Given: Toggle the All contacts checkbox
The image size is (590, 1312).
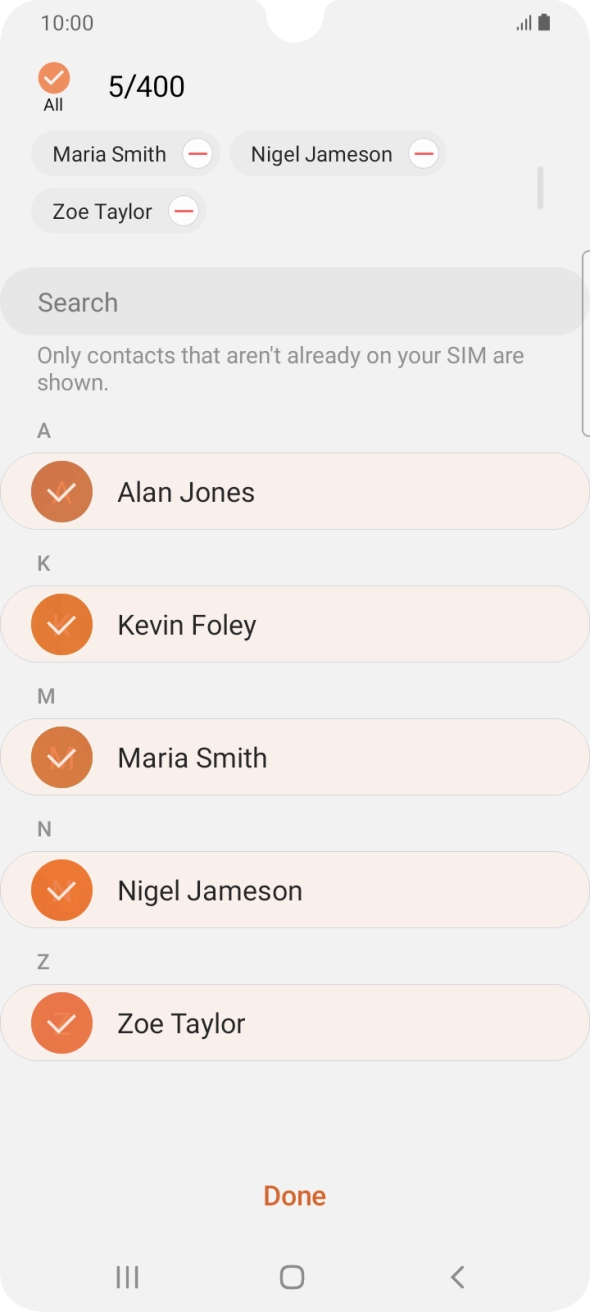Looking at the screenshot, I should 54,78.
